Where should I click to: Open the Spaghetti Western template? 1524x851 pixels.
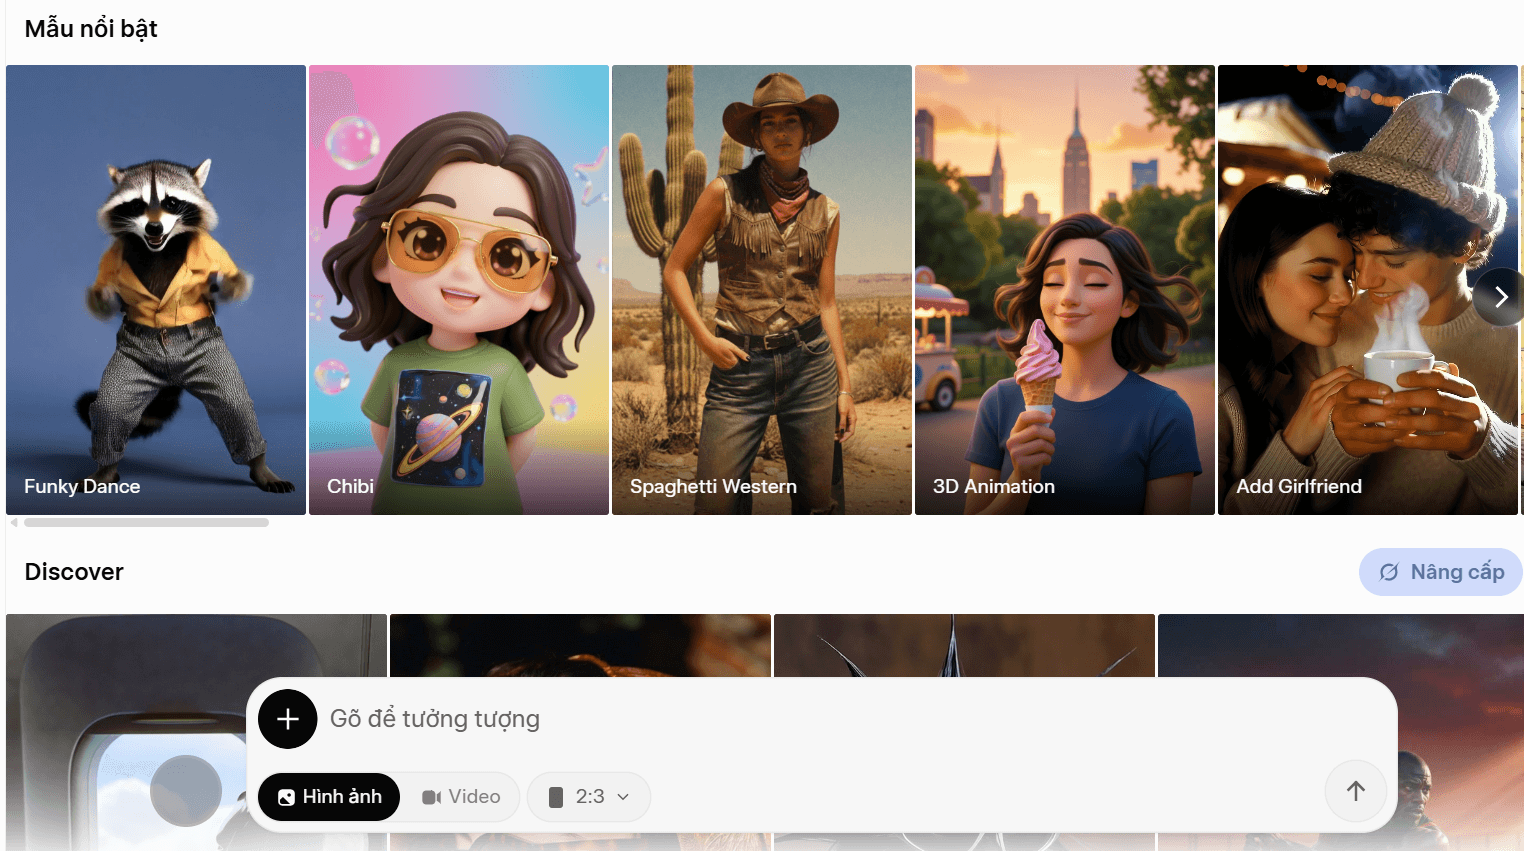[762, 290]
